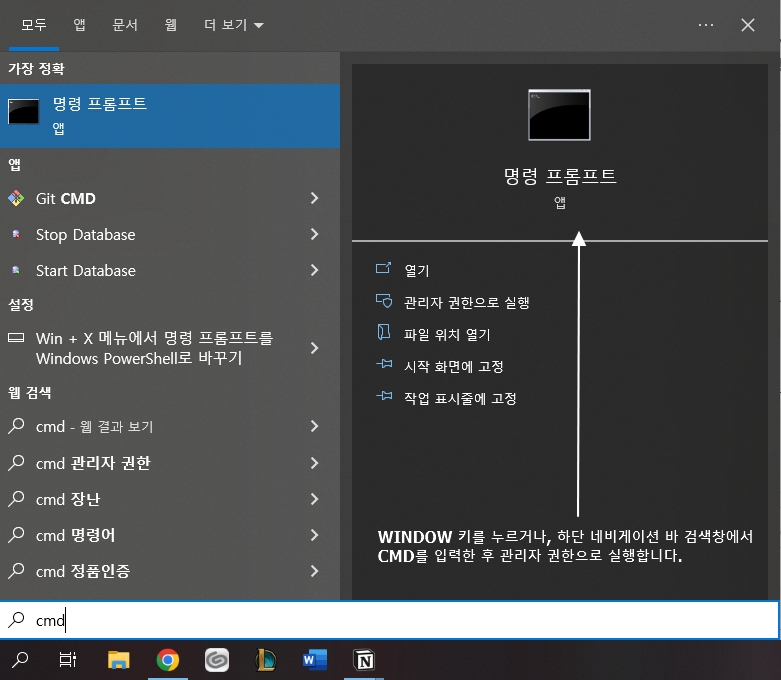This screenshot has height=680, width=781.
Task: Click 열기 to open Command Prompt
Action: point(417,271)
